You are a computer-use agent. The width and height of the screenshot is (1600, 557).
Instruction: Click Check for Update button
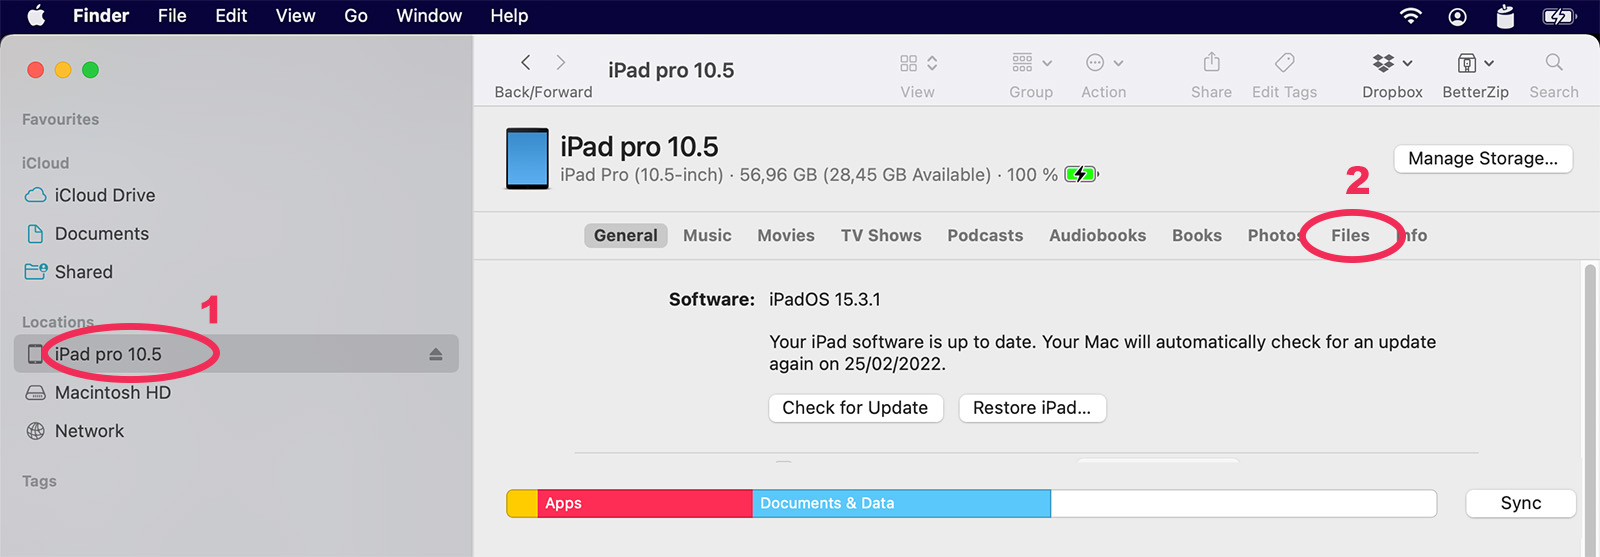coord(855,408)
